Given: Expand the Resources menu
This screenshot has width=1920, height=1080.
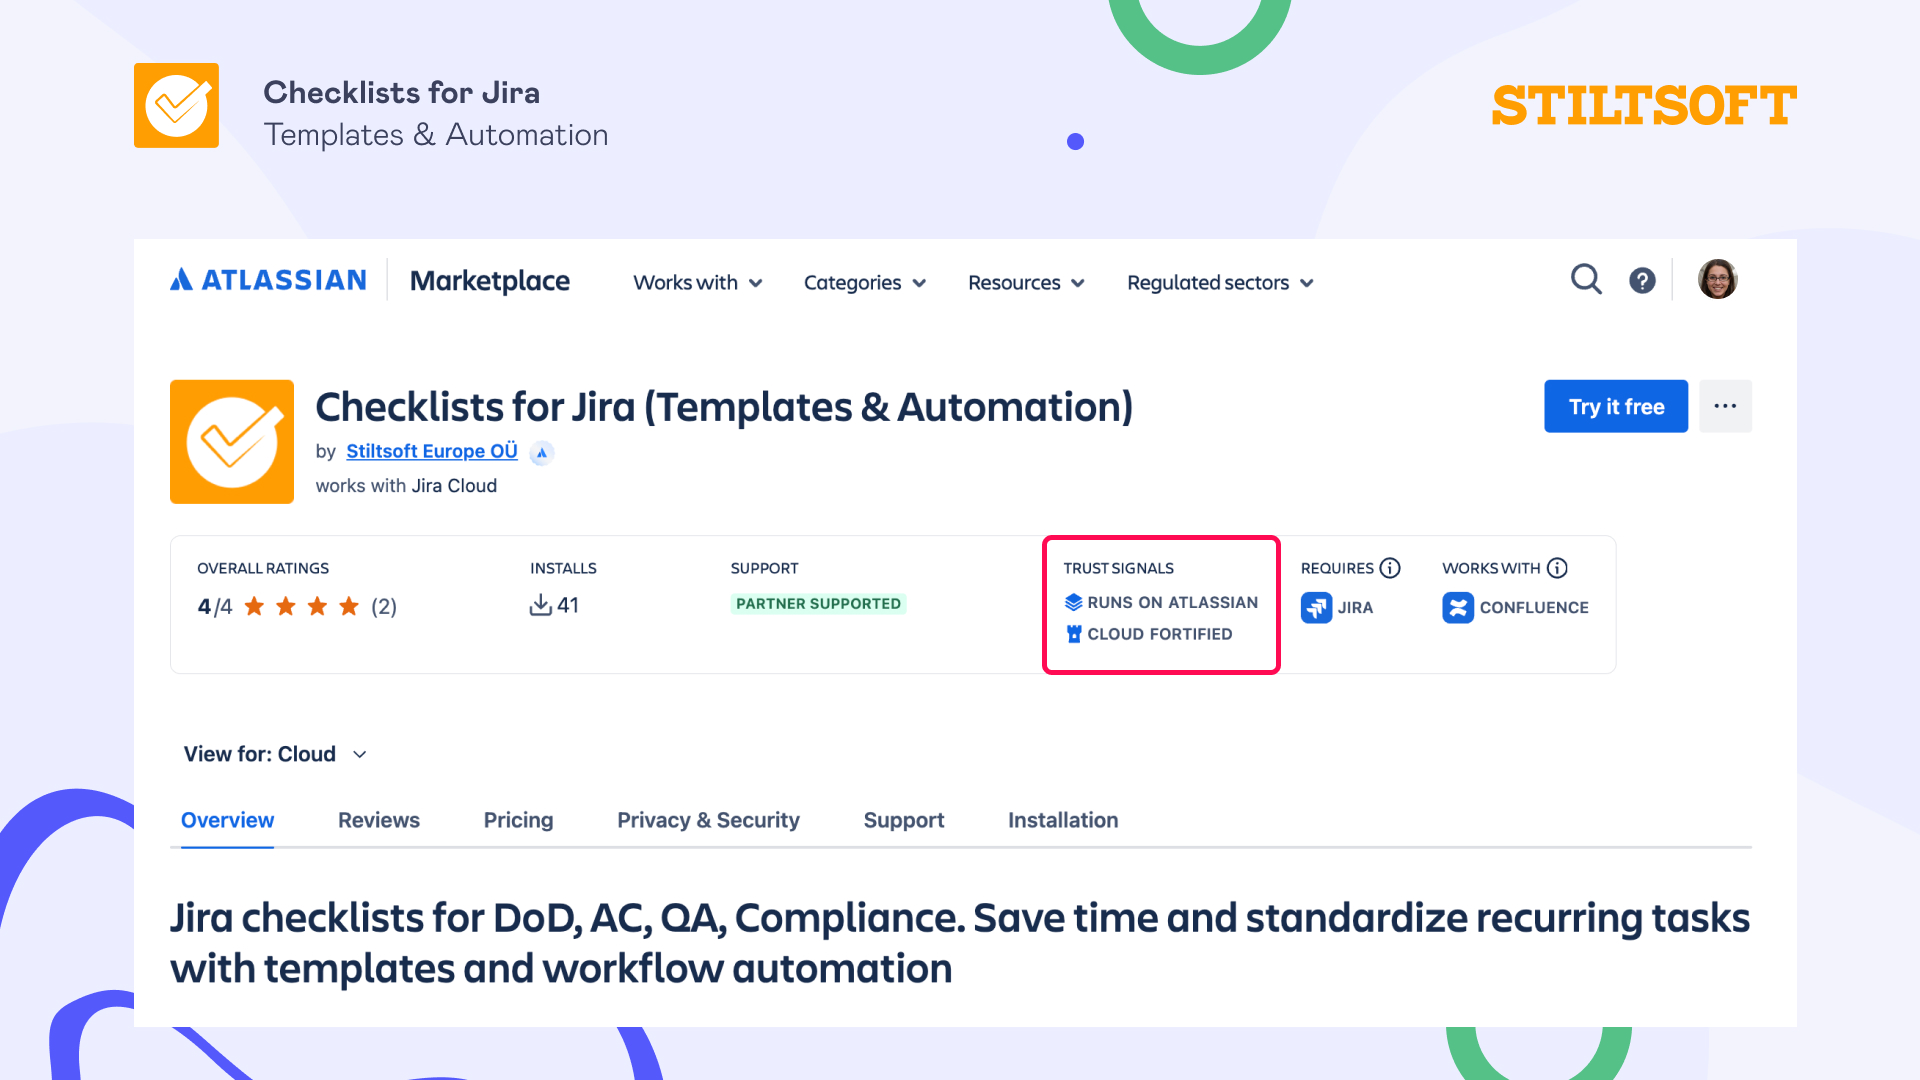Looking at the screenshot, I should [x=1026, y=283].
